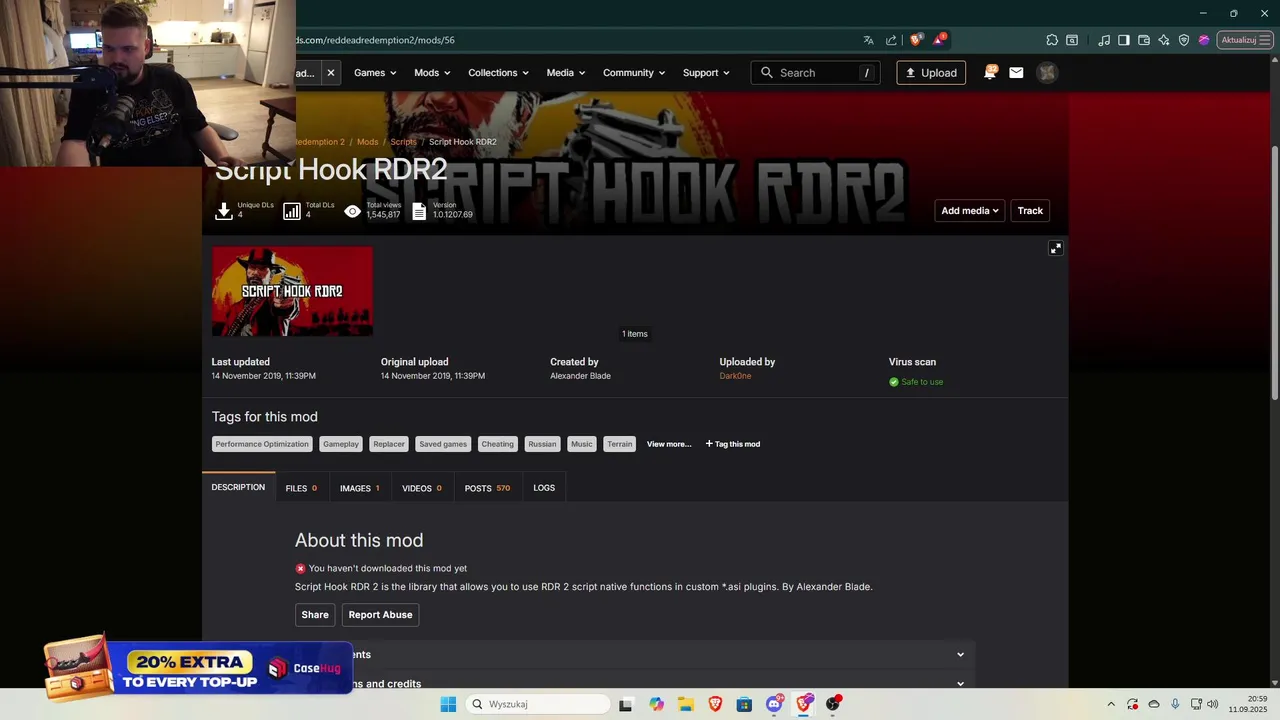Click the Terrain tag
Viewport: 1280px width, 720px height.
coord(620,444)
